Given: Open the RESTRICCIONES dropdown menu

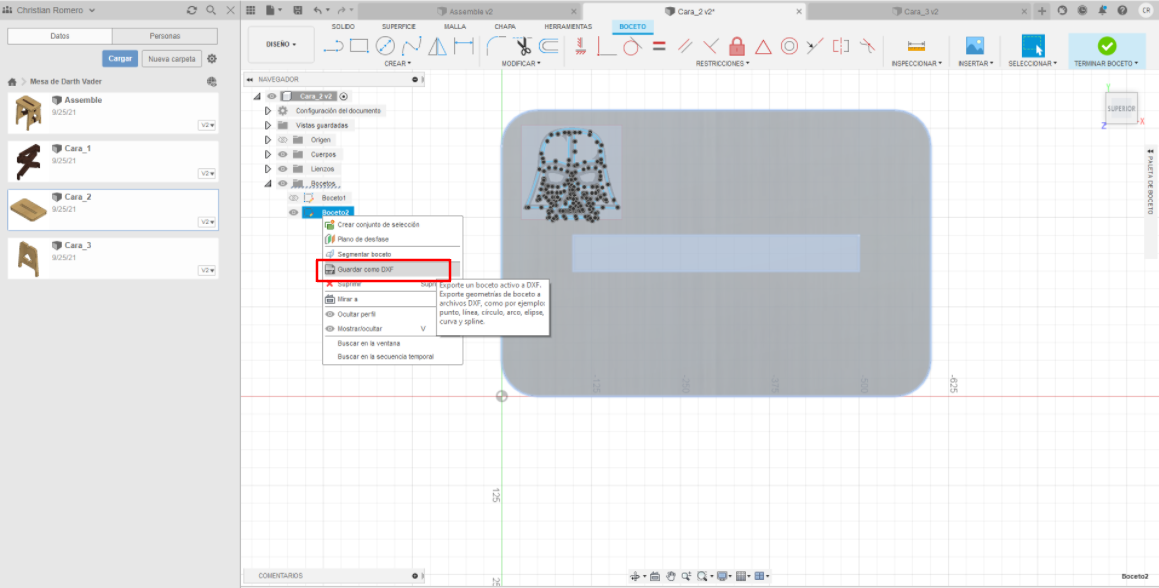Looking at the screenshot, I should point(723,64).
